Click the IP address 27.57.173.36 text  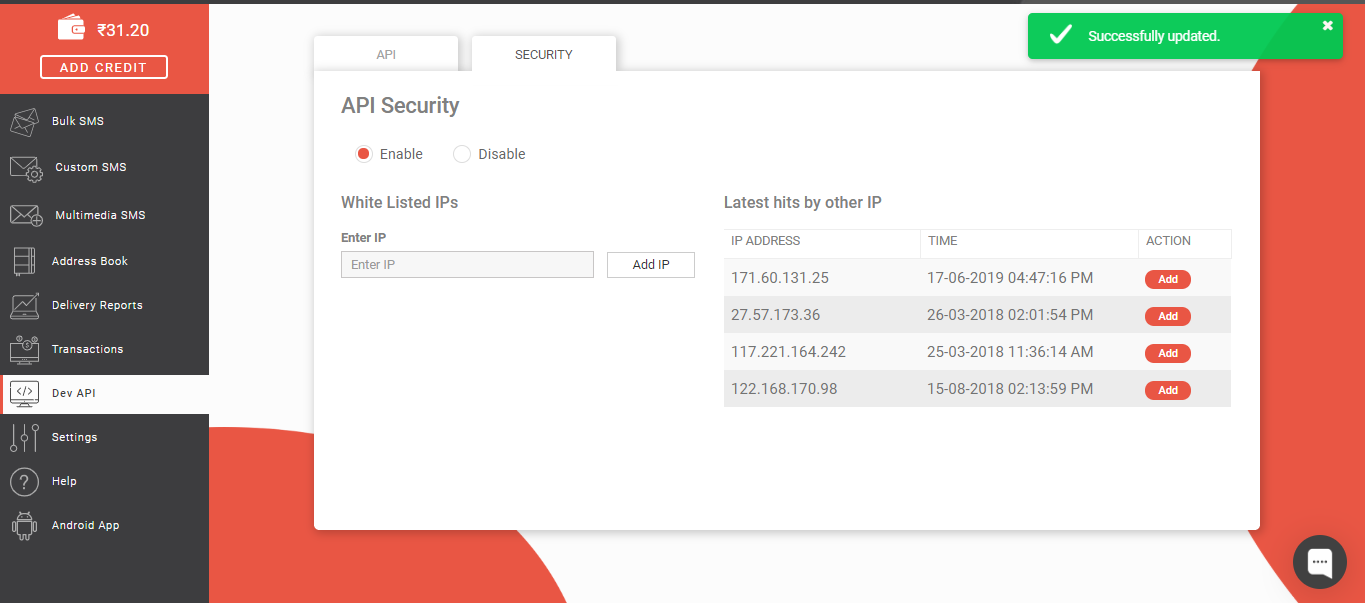tap(775, 315)
